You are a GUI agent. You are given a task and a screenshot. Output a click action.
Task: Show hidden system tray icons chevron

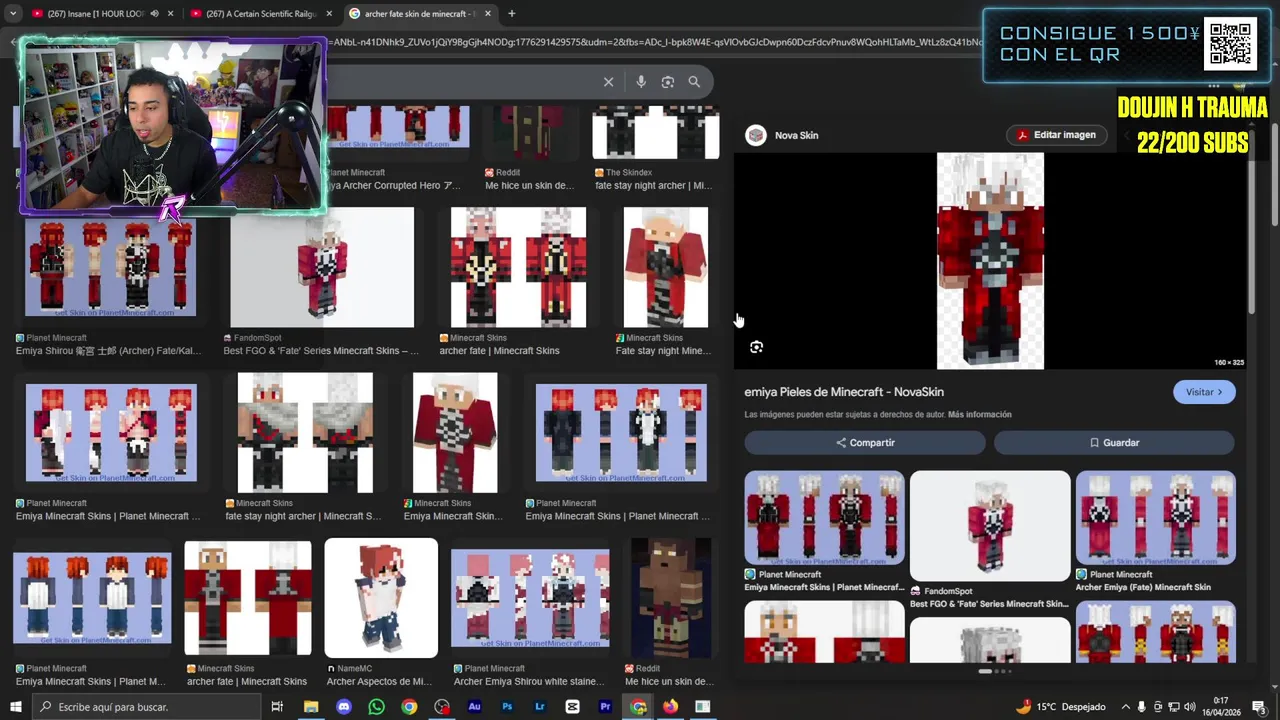[1125, 707]
